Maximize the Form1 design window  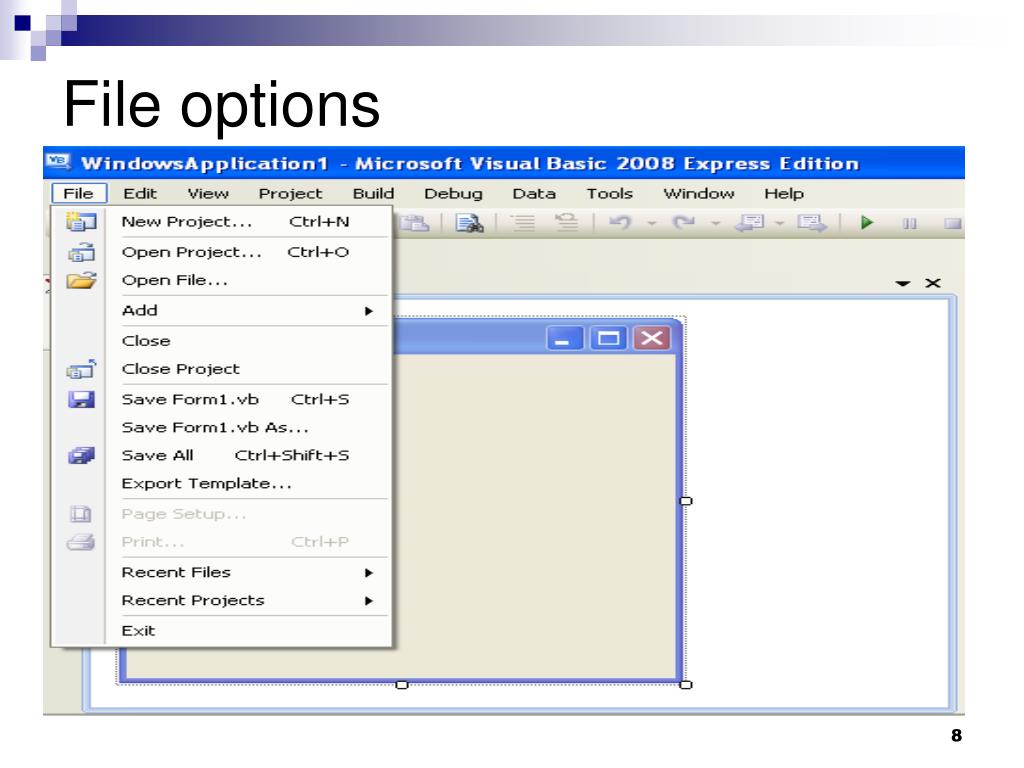pyautogui.click(x=608, y=338)
